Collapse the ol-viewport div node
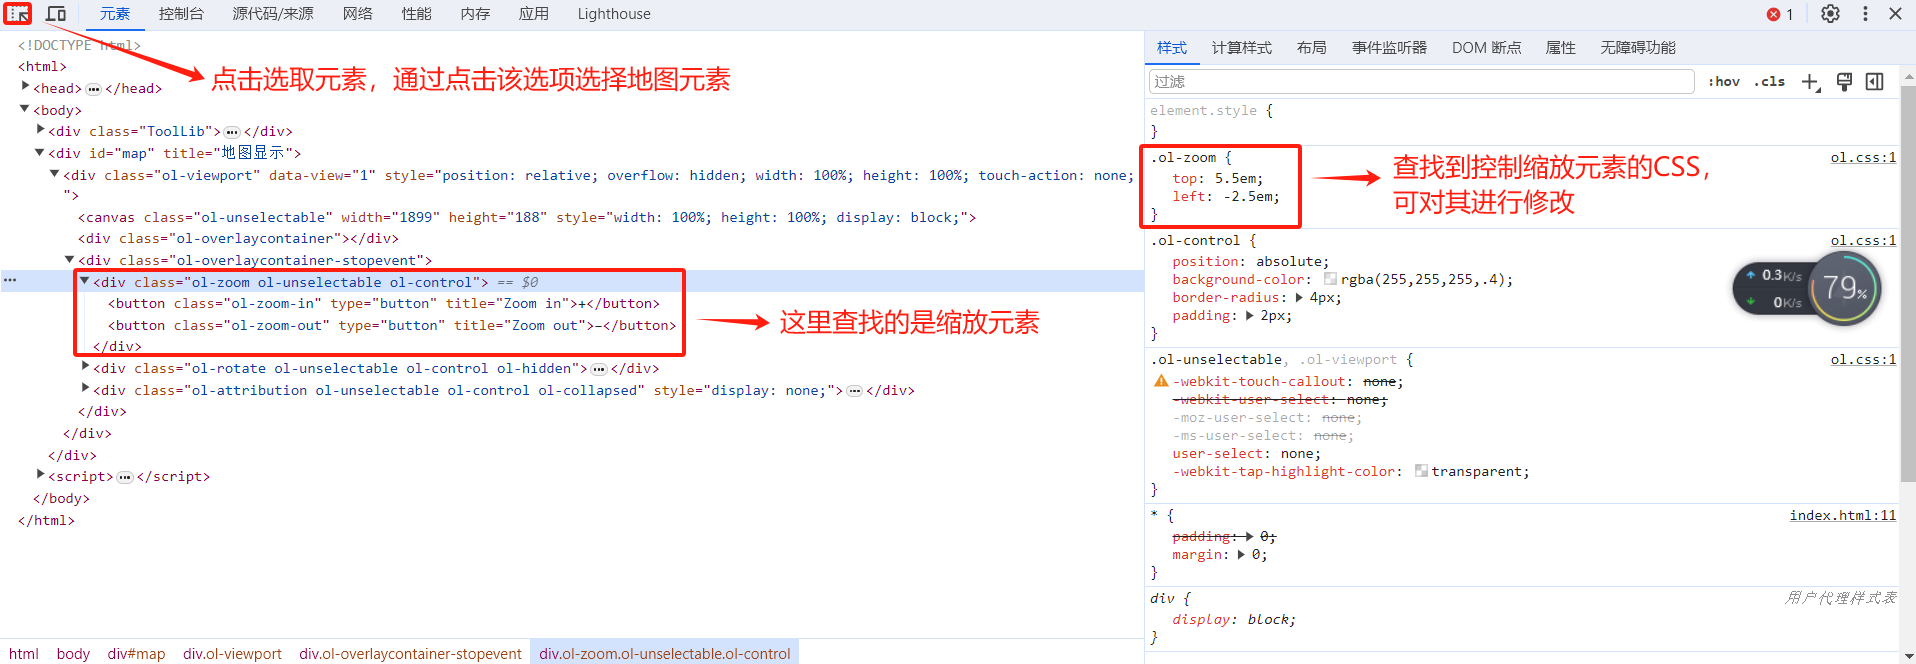Image resolution: width=1916 pixels, height=664 pixels. click(55, 174)
